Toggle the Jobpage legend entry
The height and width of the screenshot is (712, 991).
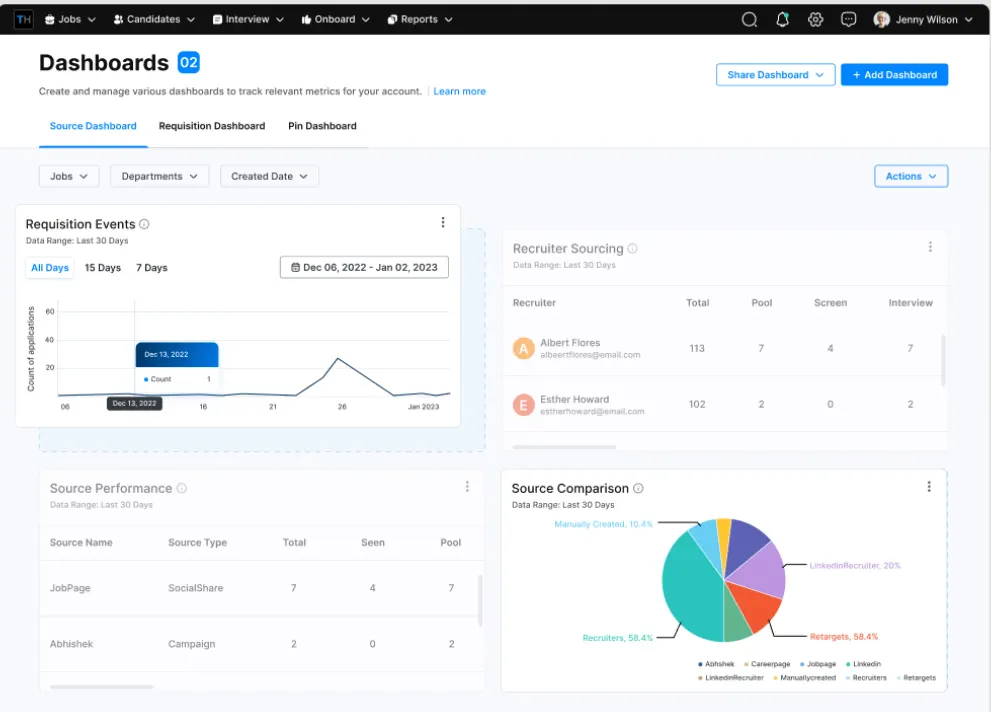(x=818, y=664)
